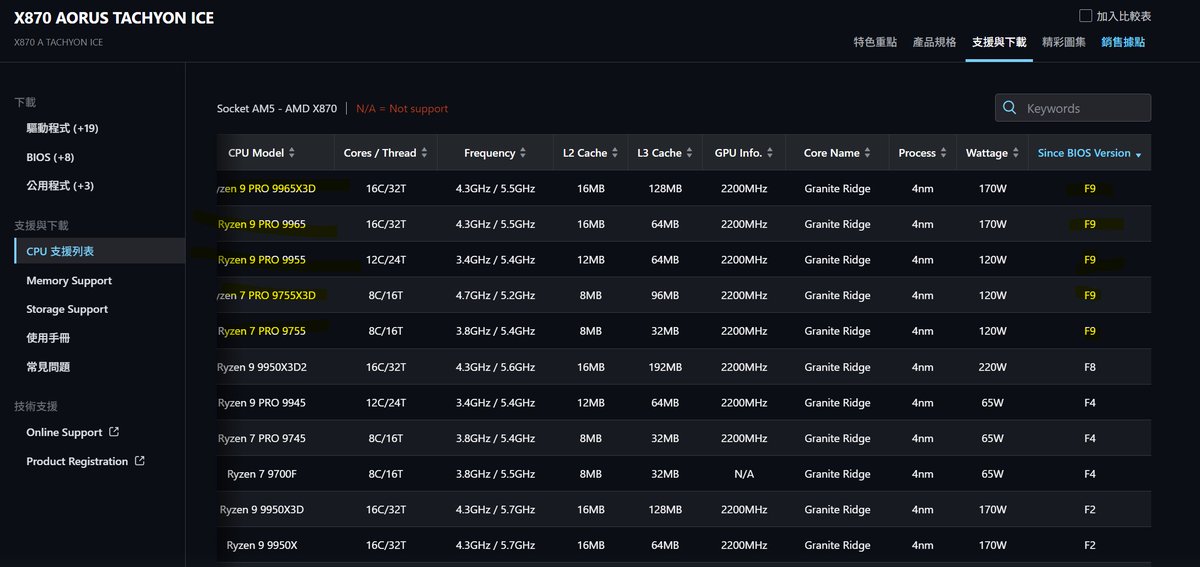Click the 220W wattage value
1200x567 pixels.
pyautogui.click(x=992, y=367)
